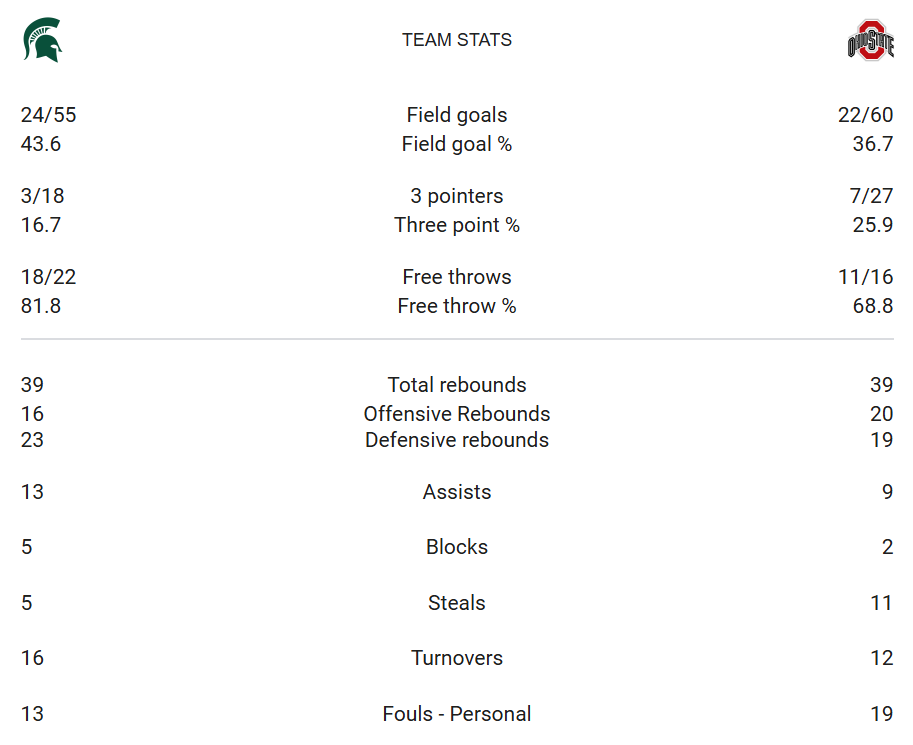This screenshot has width=913, height=745.
Task: Click the Field goal % label
Action: (x=456, y=144)
